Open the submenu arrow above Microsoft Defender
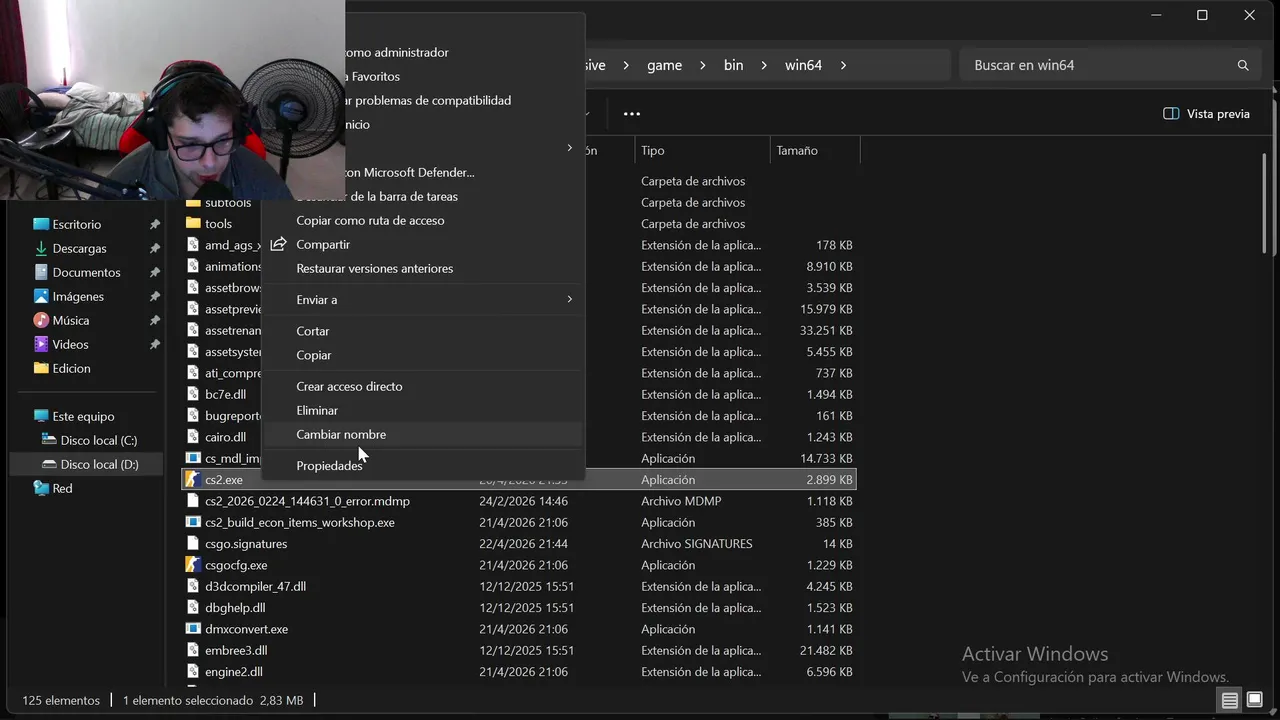Image resolution: width=1280 pixels, height=720 pixels. point(570,148)
